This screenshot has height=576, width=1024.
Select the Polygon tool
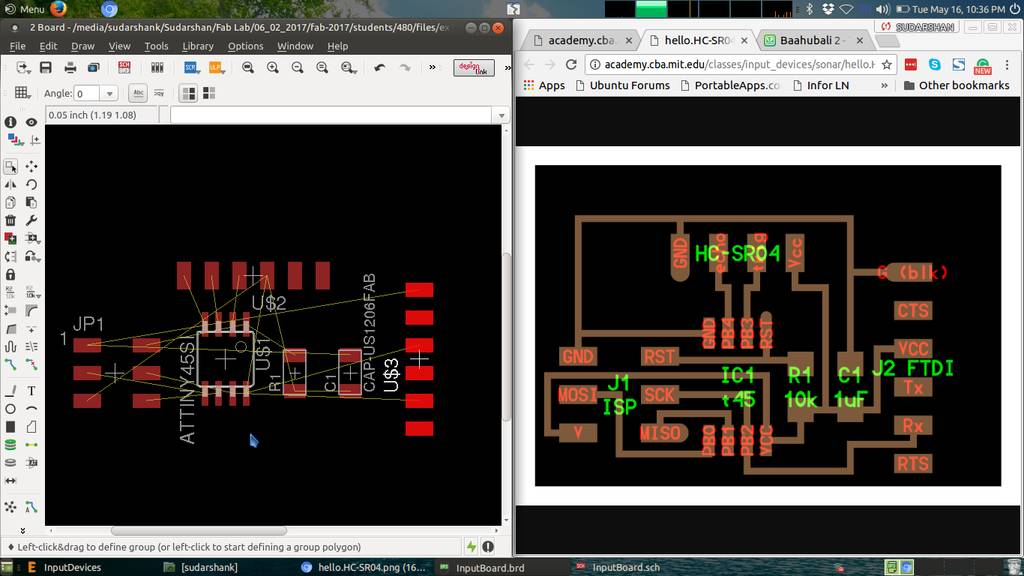[x=31, y=426]
